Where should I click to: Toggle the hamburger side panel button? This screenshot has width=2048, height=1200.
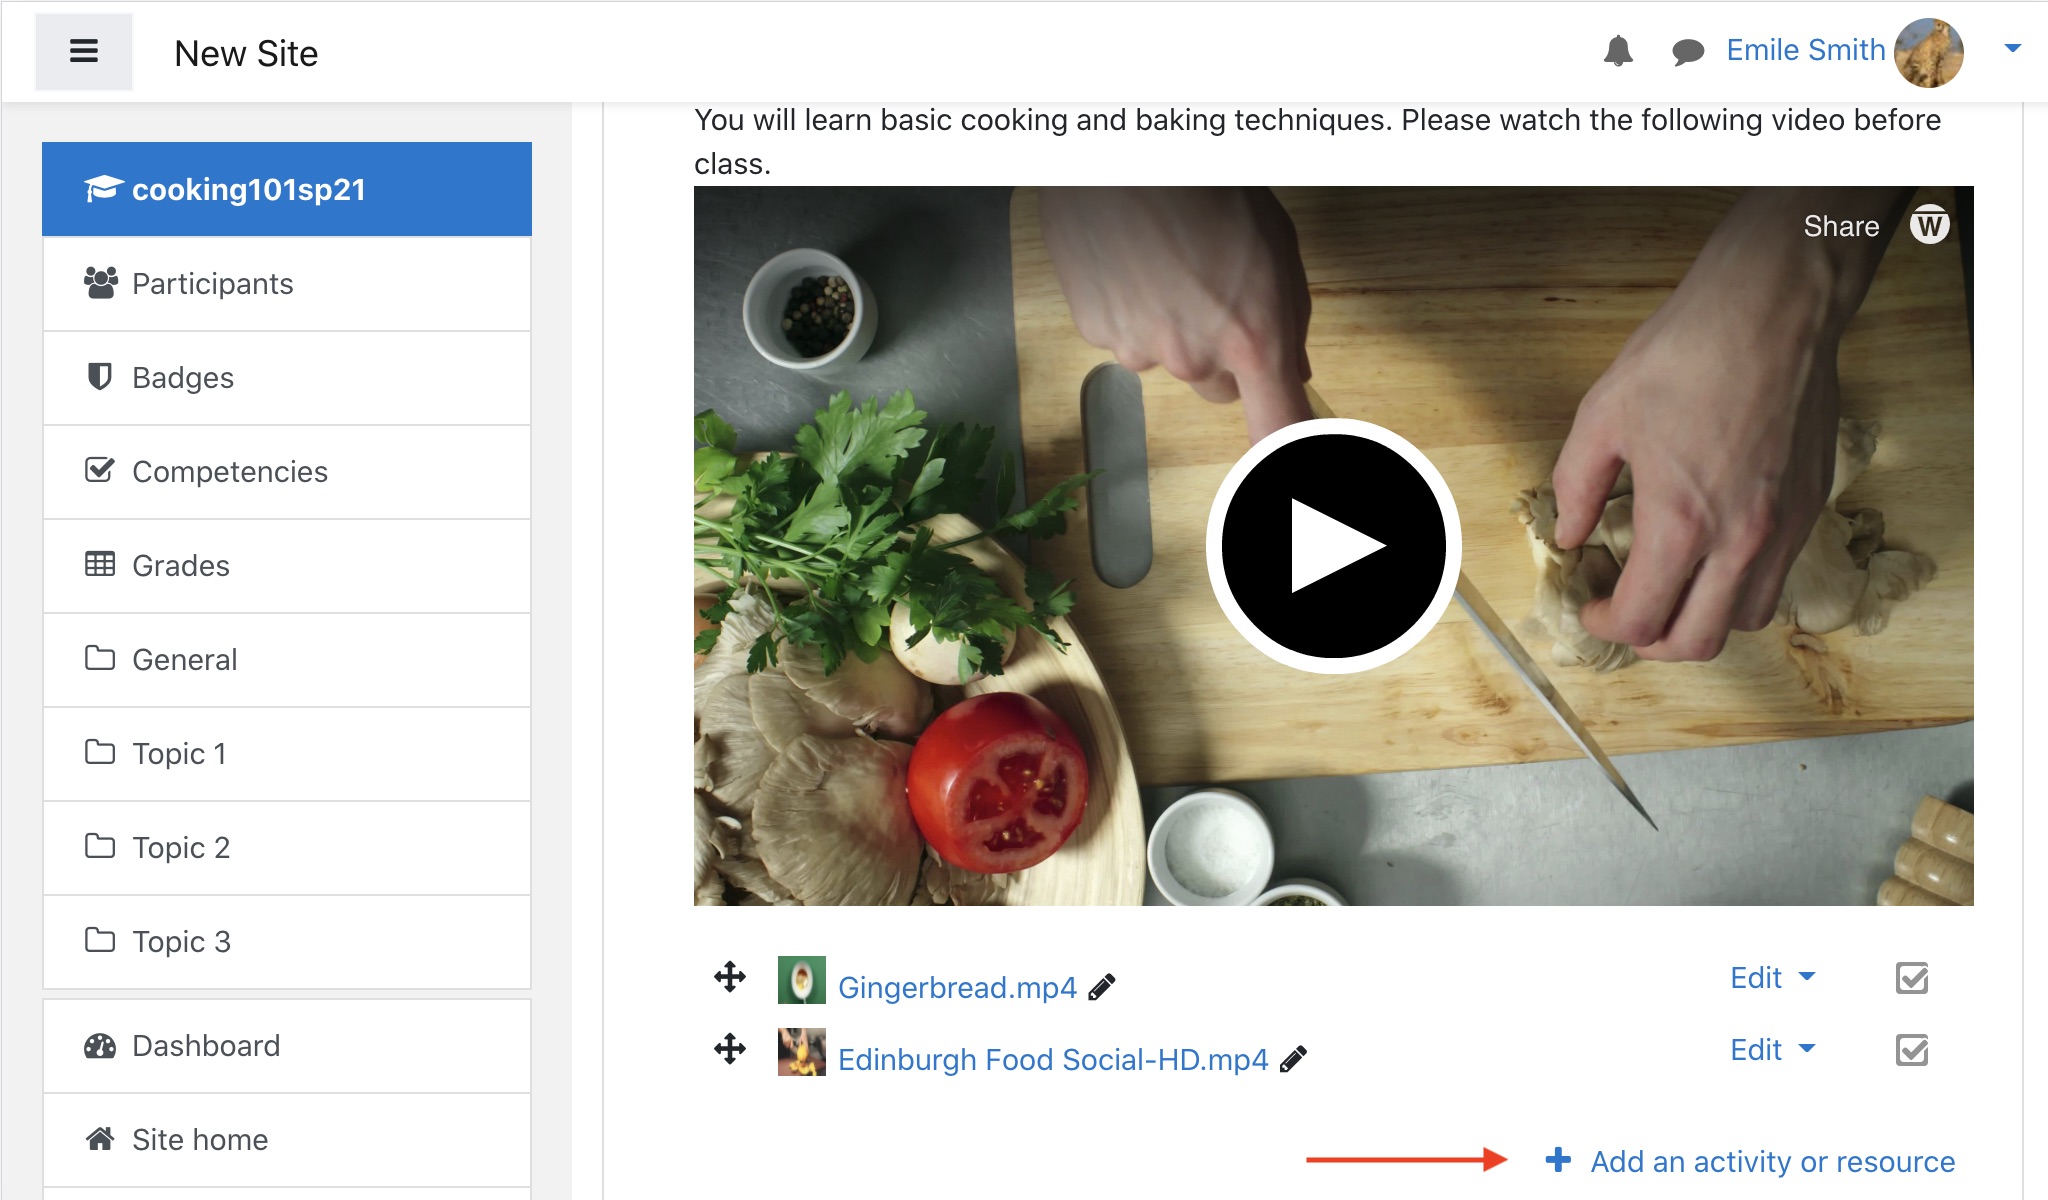pos(84,52)
